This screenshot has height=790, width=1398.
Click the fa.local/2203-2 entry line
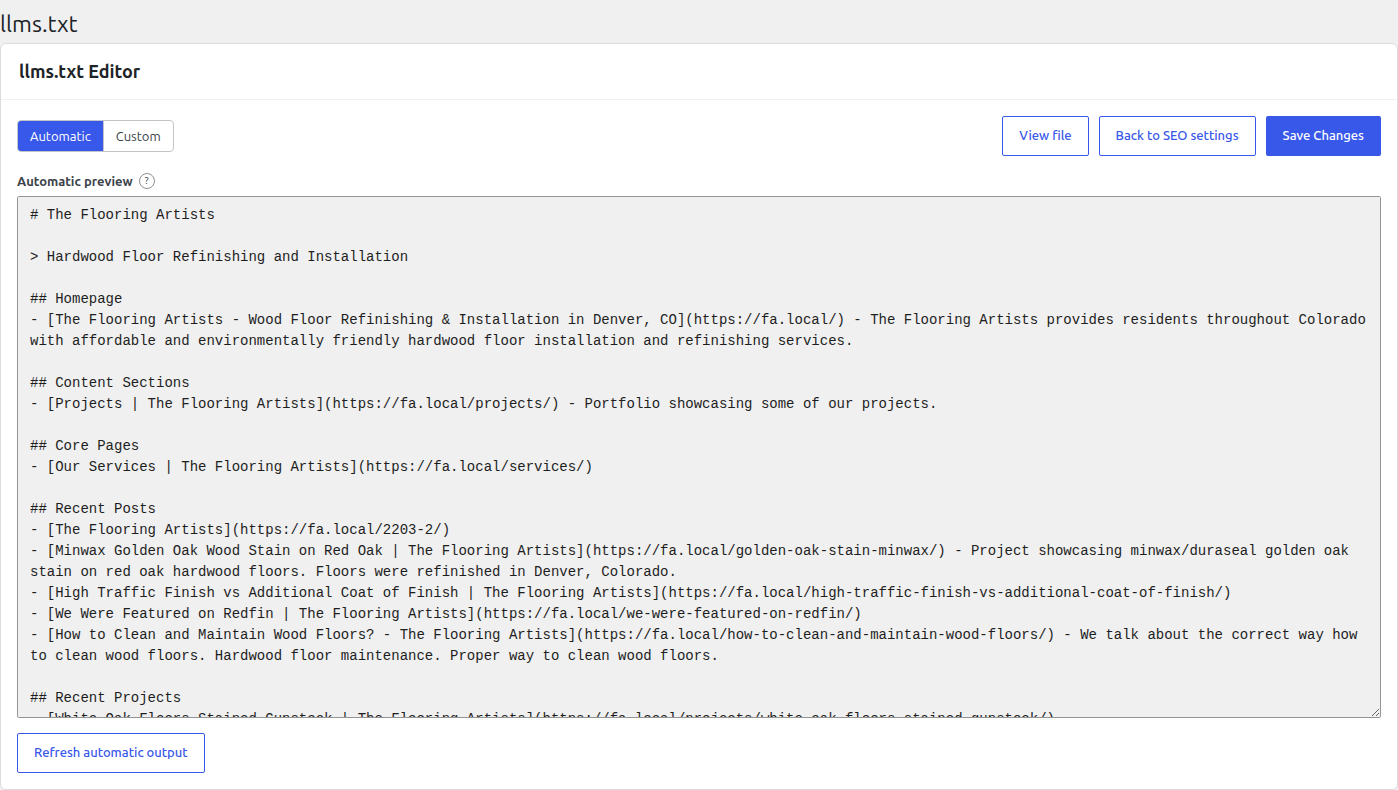pos(240,529)
